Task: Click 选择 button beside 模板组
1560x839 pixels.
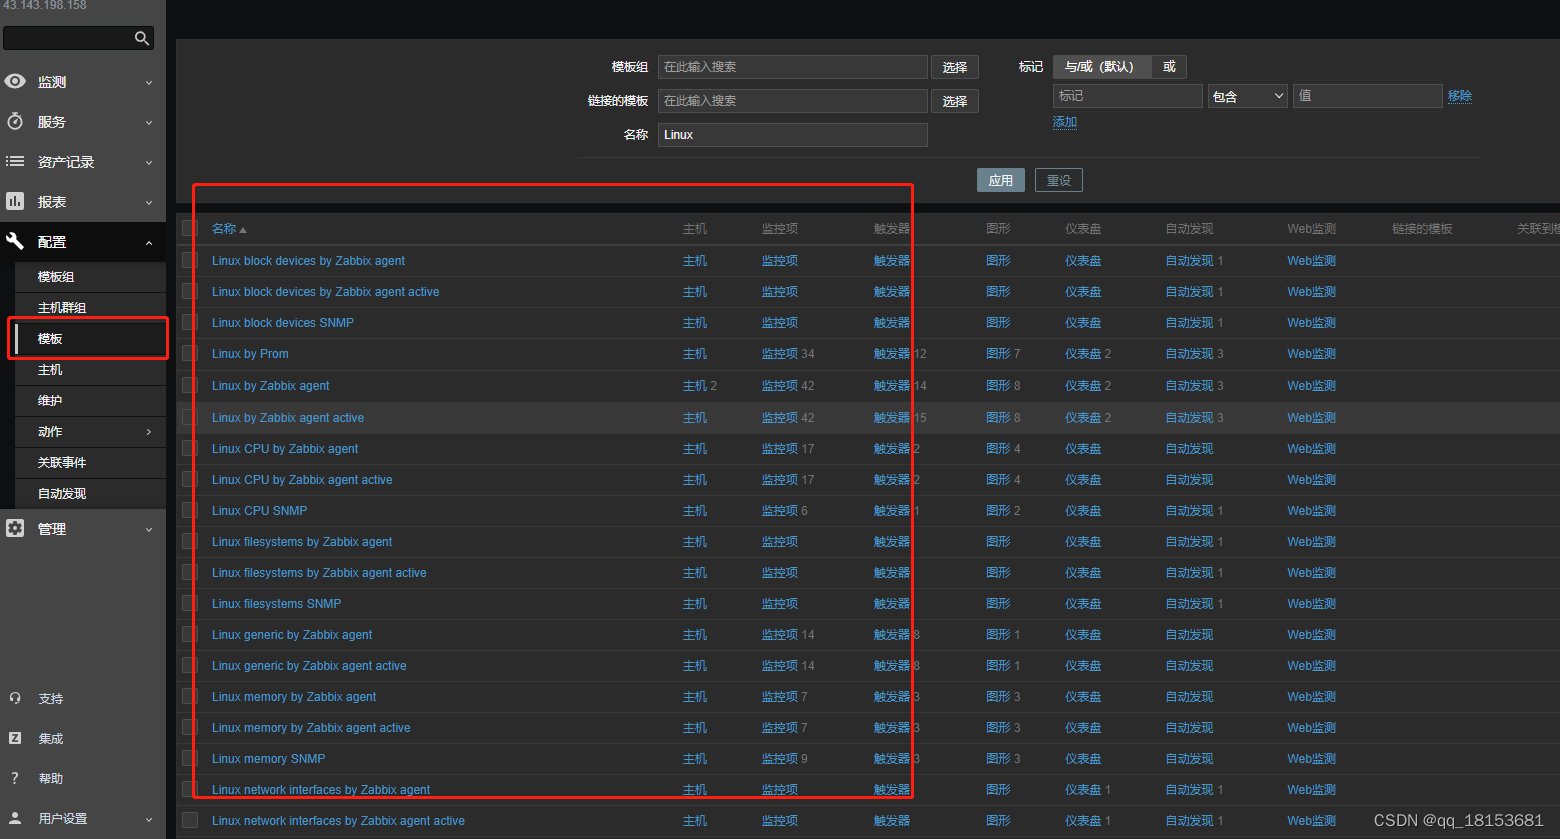Action: pos(955,67)
